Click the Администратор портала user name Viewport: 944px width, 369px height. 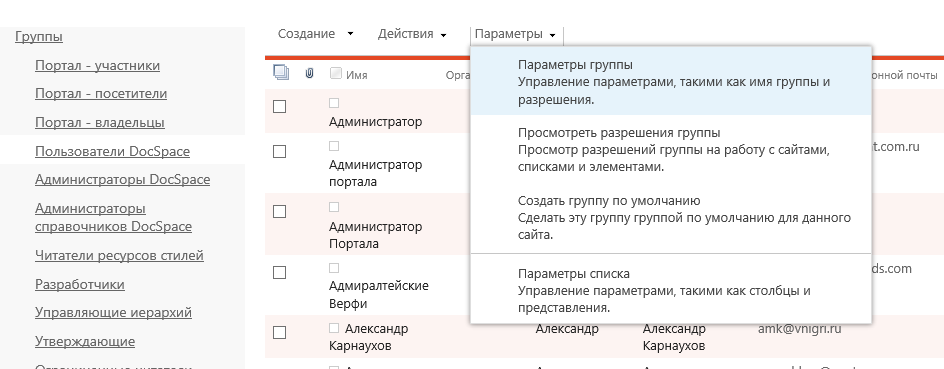(376, 173)
